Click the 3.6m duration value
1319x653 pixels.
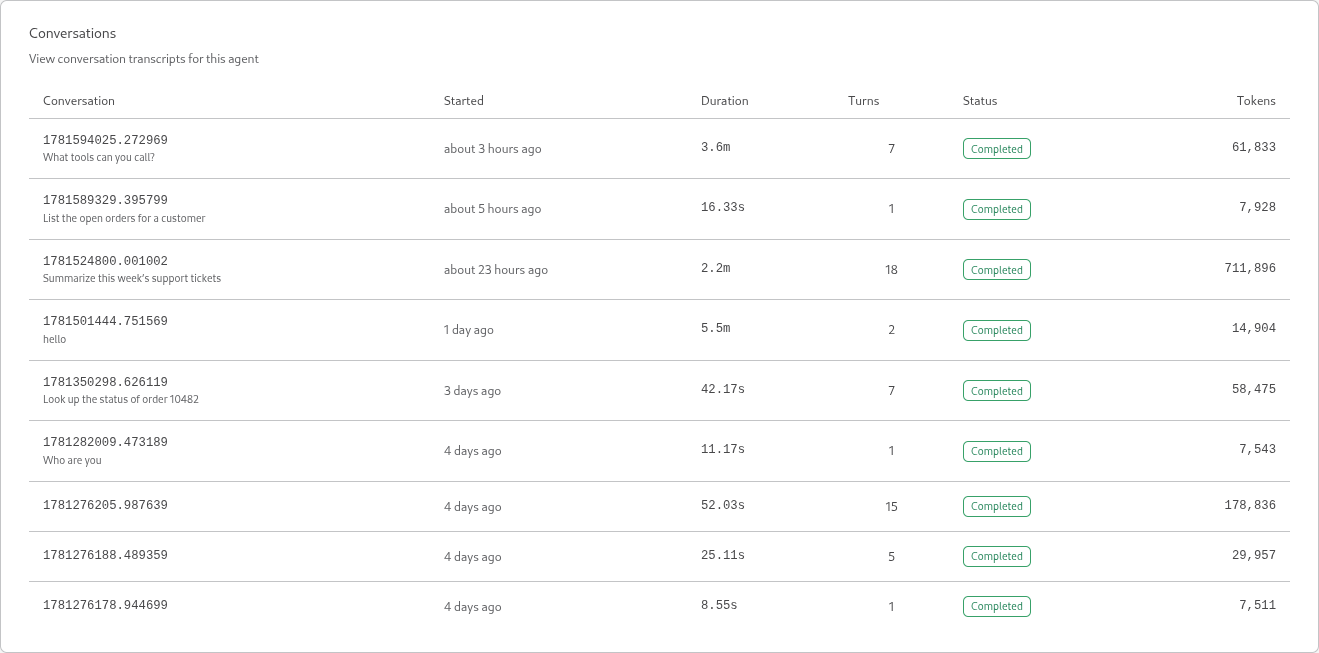716,147
